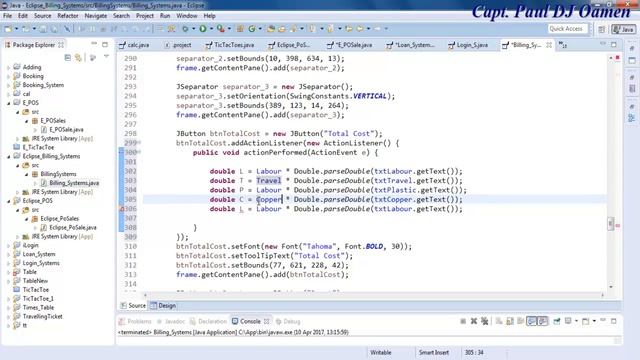Click the New Java Package icon

[x=240, y=29]
